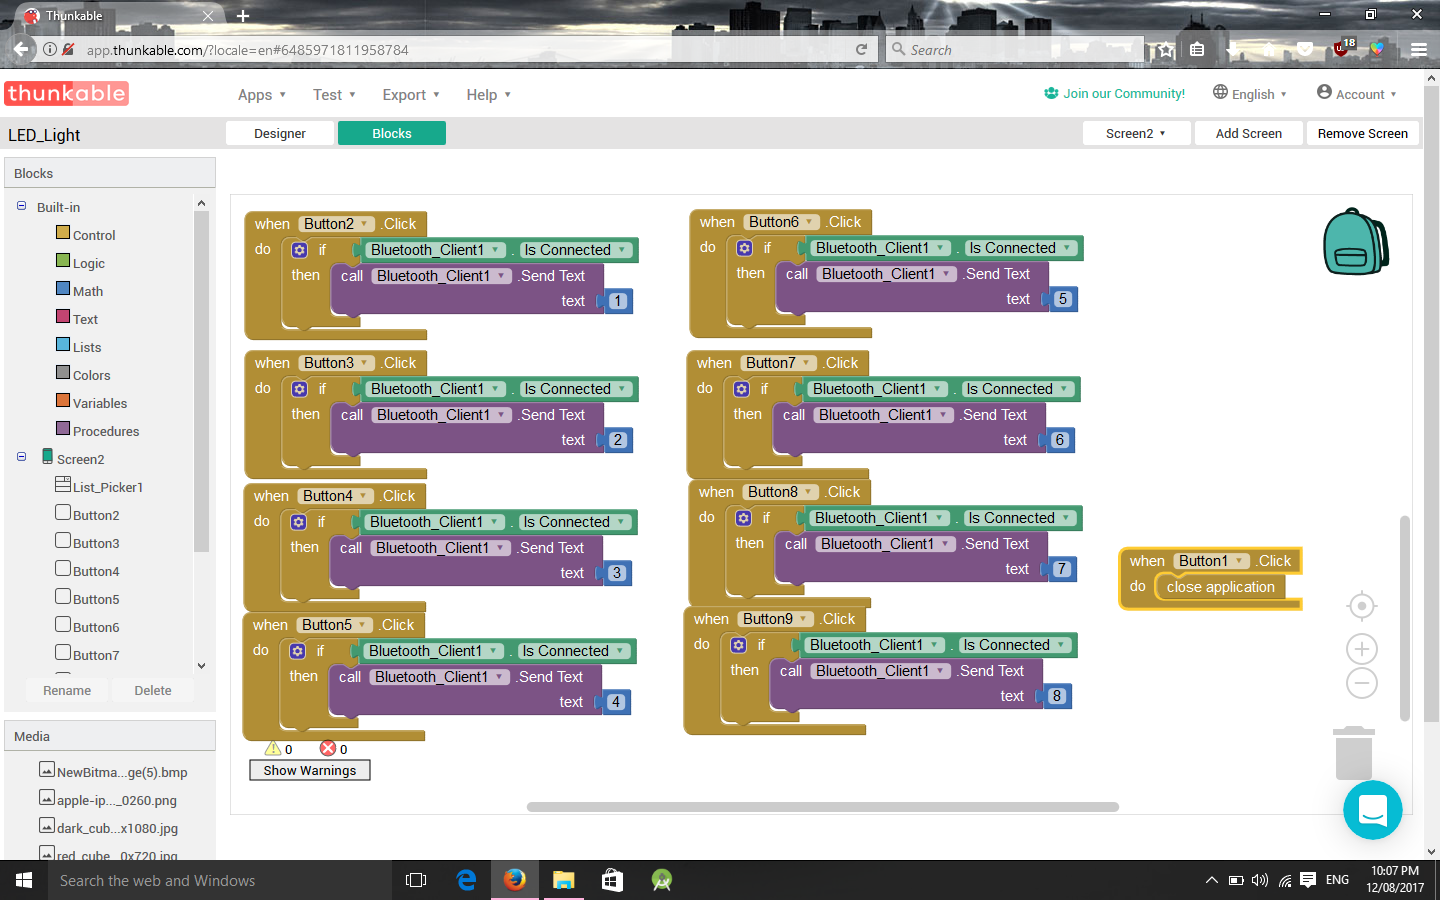Screen dimensions: 1440x900
Task: Open File Explorer from the taskbar
Action: coord(564,880)
